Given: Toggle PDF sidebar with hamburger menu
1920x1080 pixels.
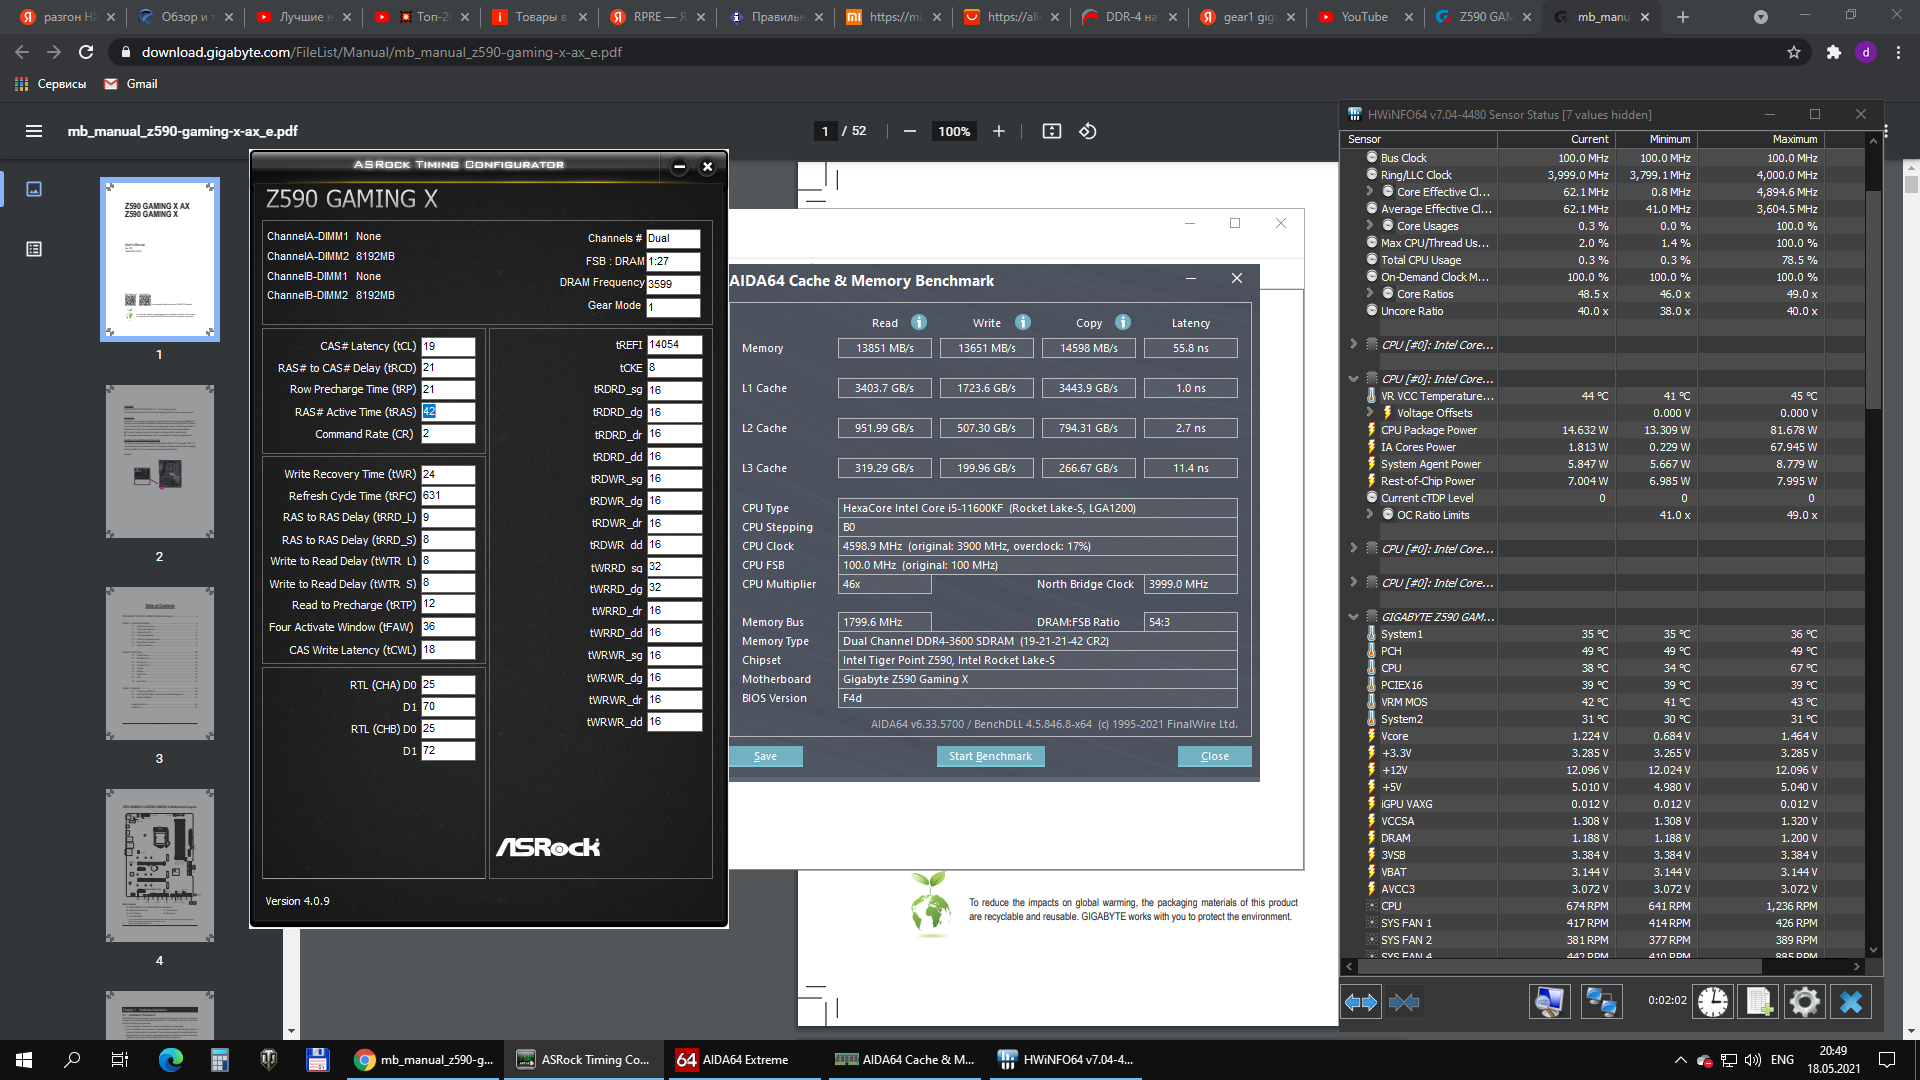Looking at the screenshot, I should (x=34, y=131).
